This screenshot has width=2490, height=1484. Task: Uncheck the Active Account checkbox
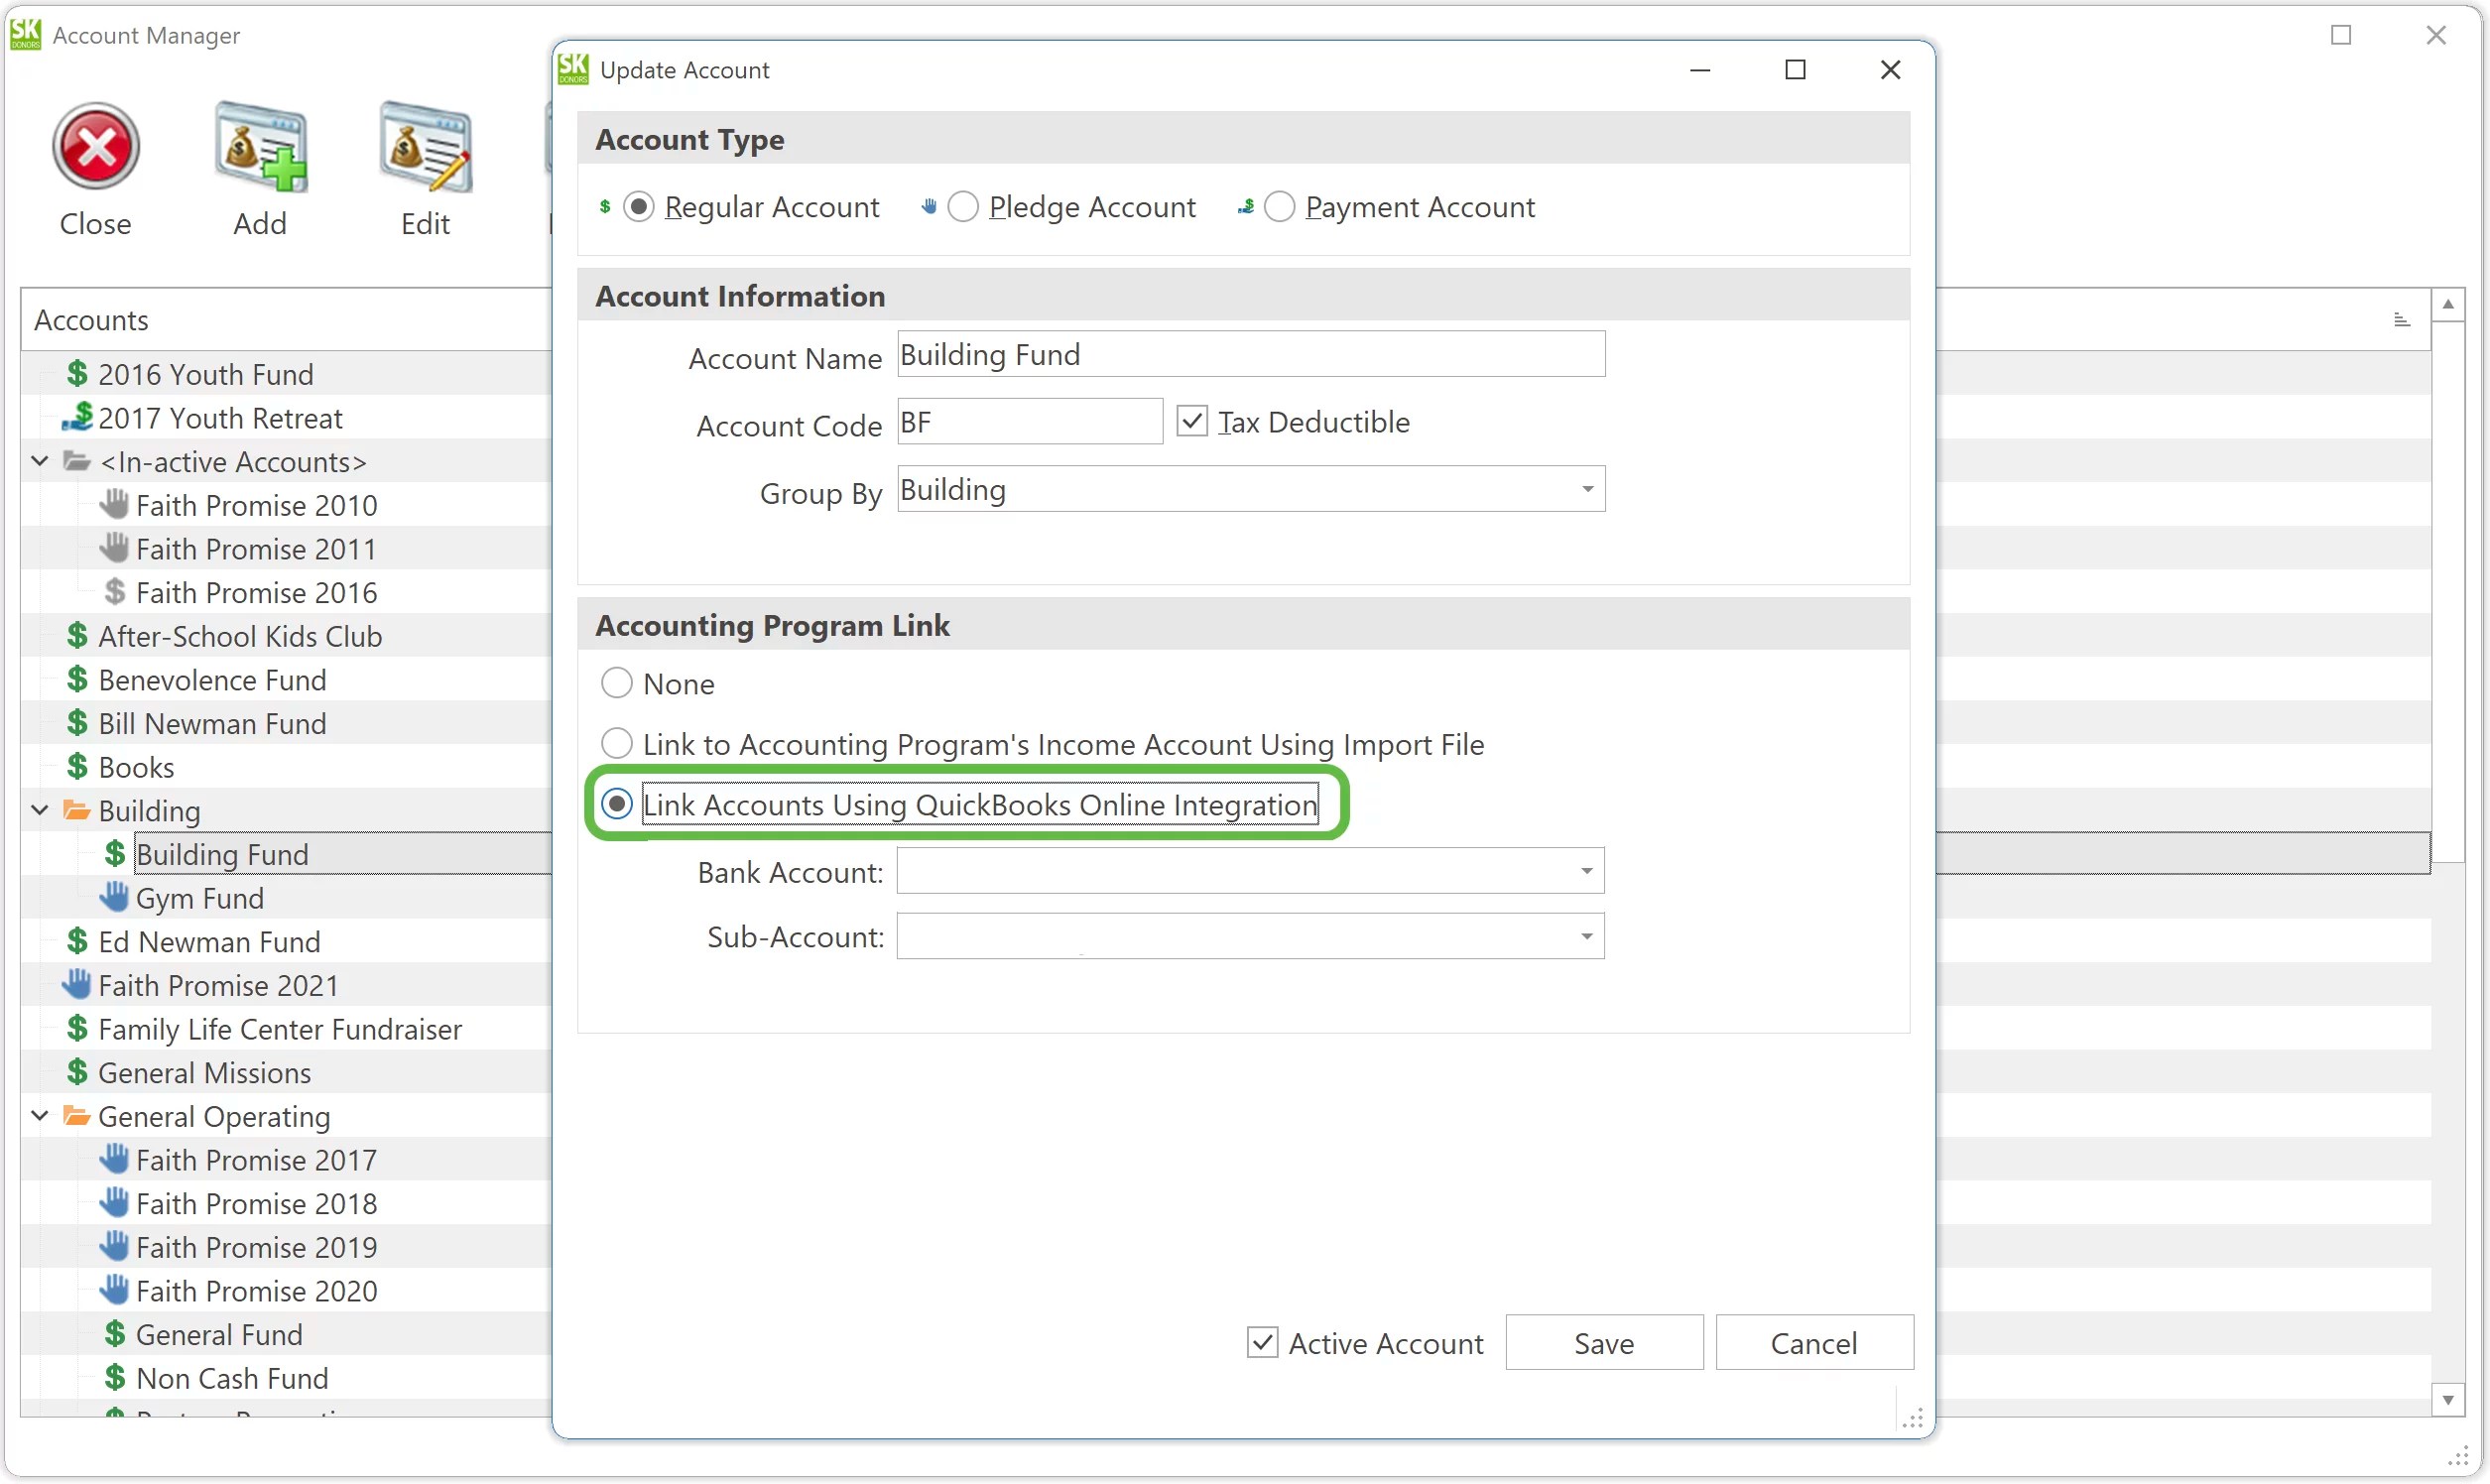1262,1342
